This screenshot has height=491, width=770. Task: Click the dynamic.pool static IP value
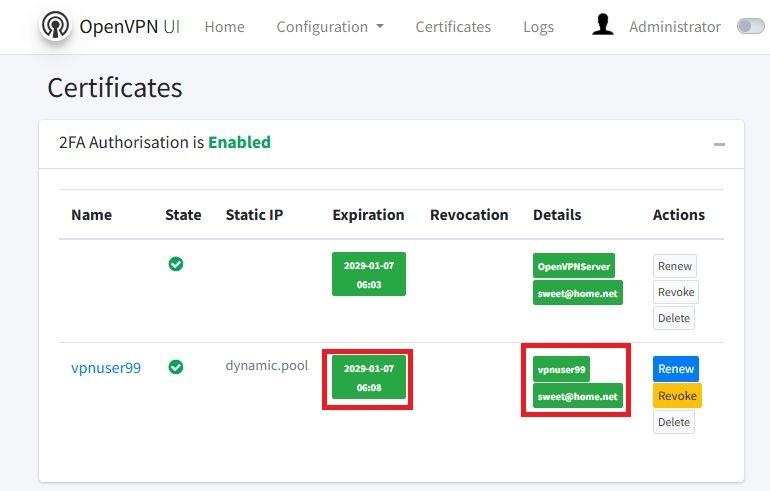[x=267, y=366]
